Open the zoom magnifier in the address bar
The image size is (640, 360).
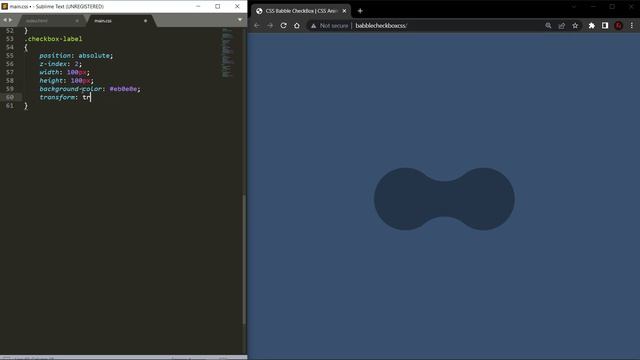(x=548, y=25)
